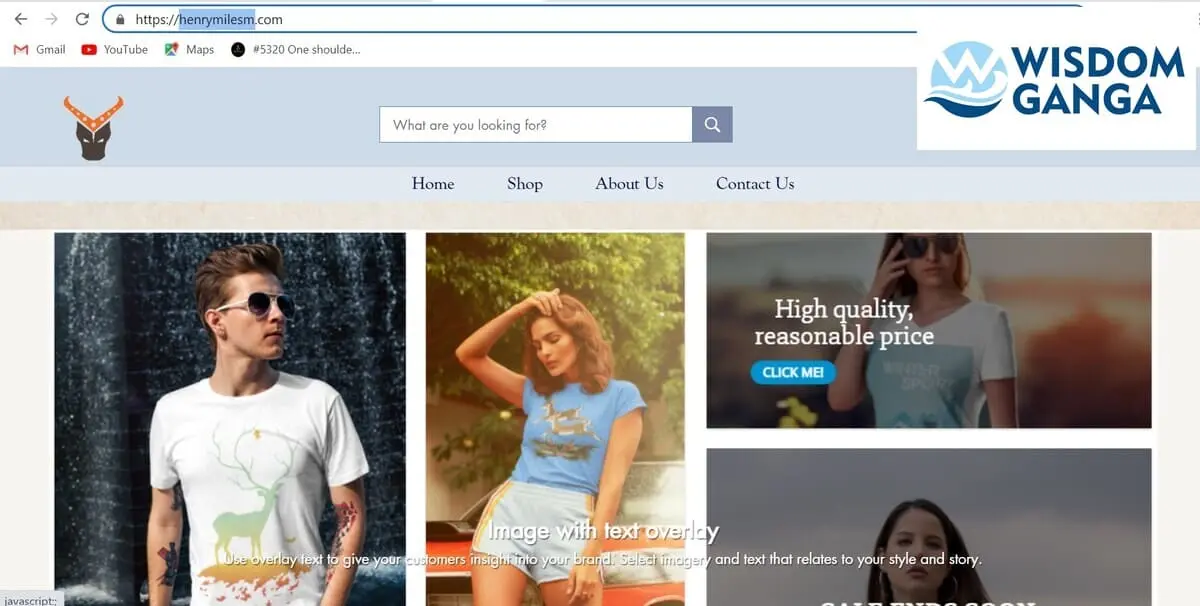Click the woman in blue t-shirt image
The width and height of the screenshot is (1200, 606).
pyautogui.click(x=555, y=419)
